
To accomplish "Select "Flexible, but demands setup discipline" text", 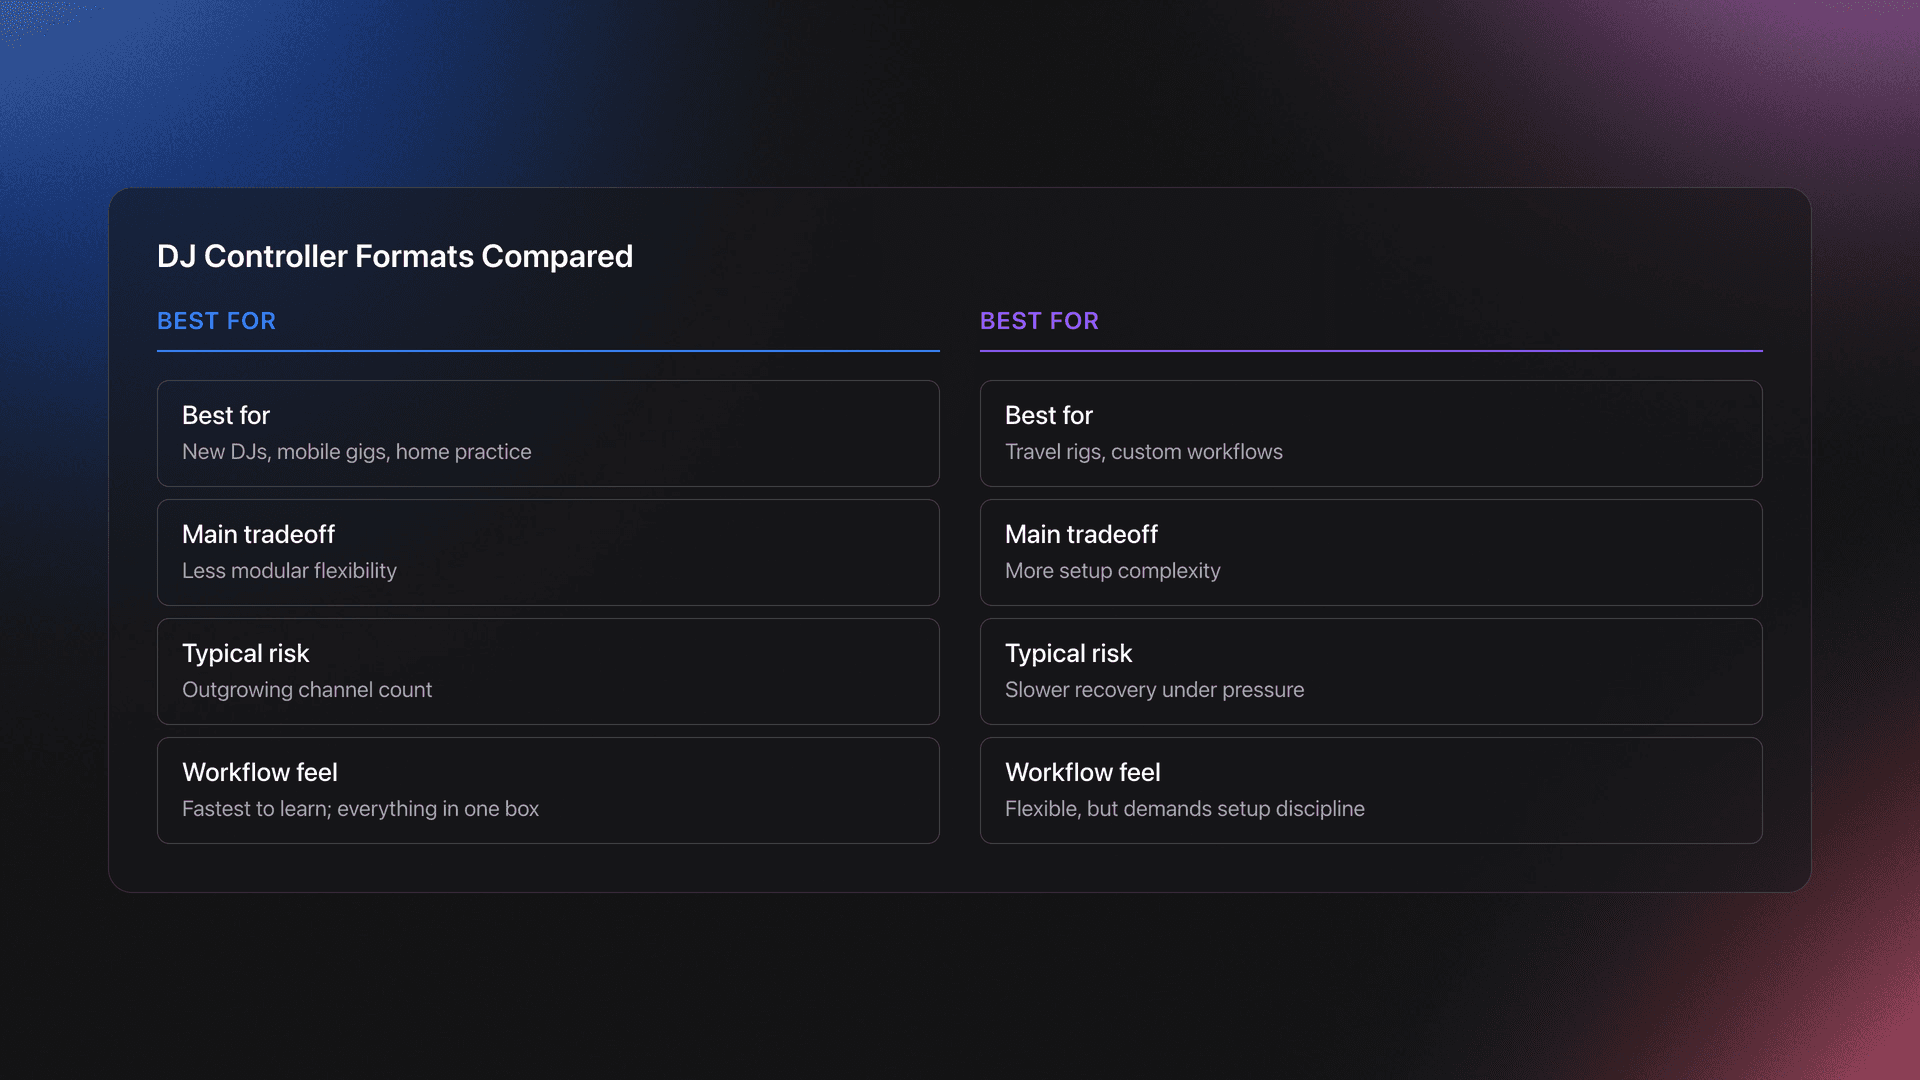I will [1184, 809].
